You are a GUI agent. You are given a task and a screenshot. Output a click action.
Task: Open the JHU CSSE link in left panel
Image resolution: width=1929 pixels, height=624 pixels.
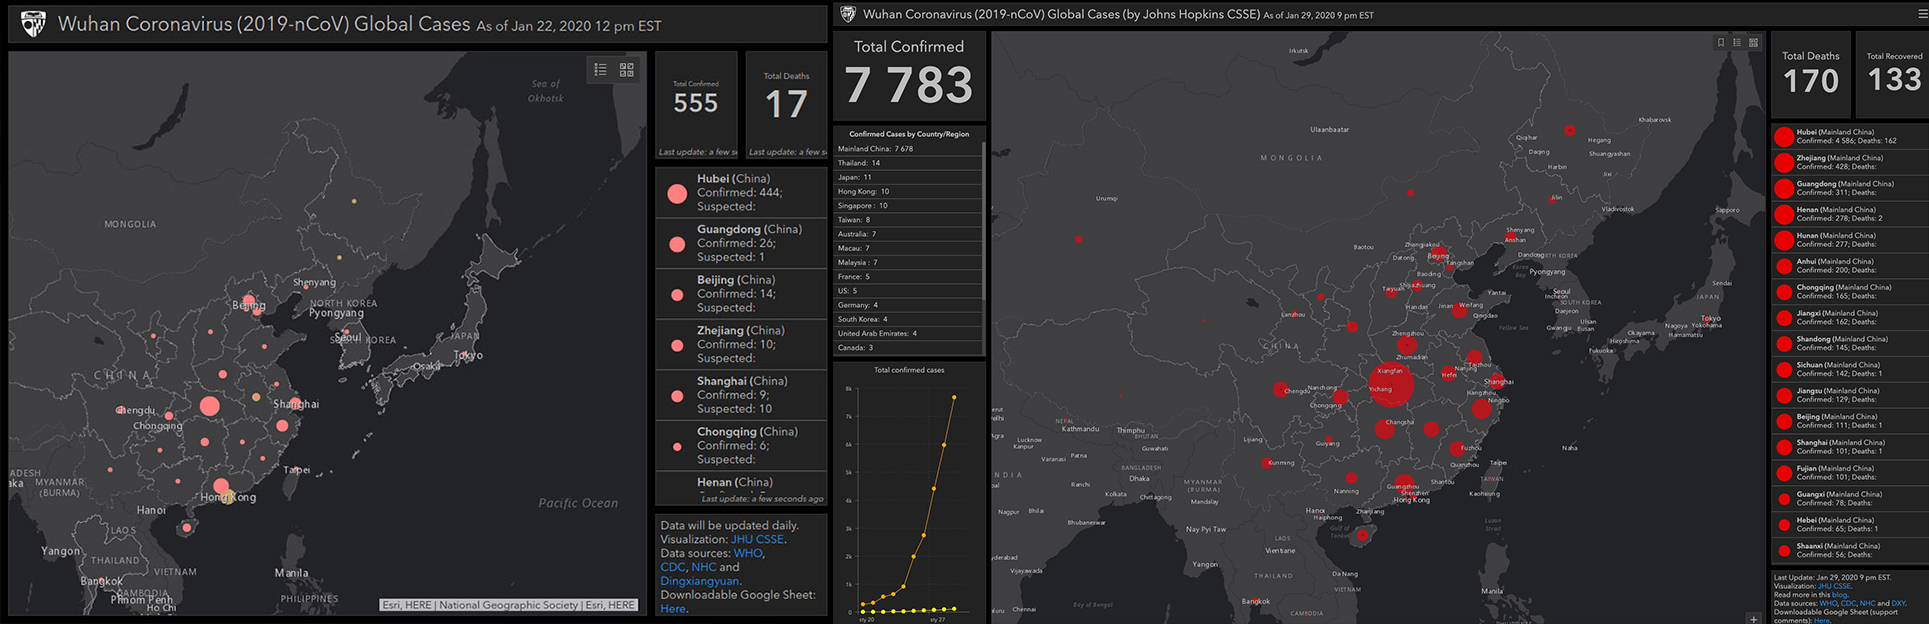tap(757, 539)
